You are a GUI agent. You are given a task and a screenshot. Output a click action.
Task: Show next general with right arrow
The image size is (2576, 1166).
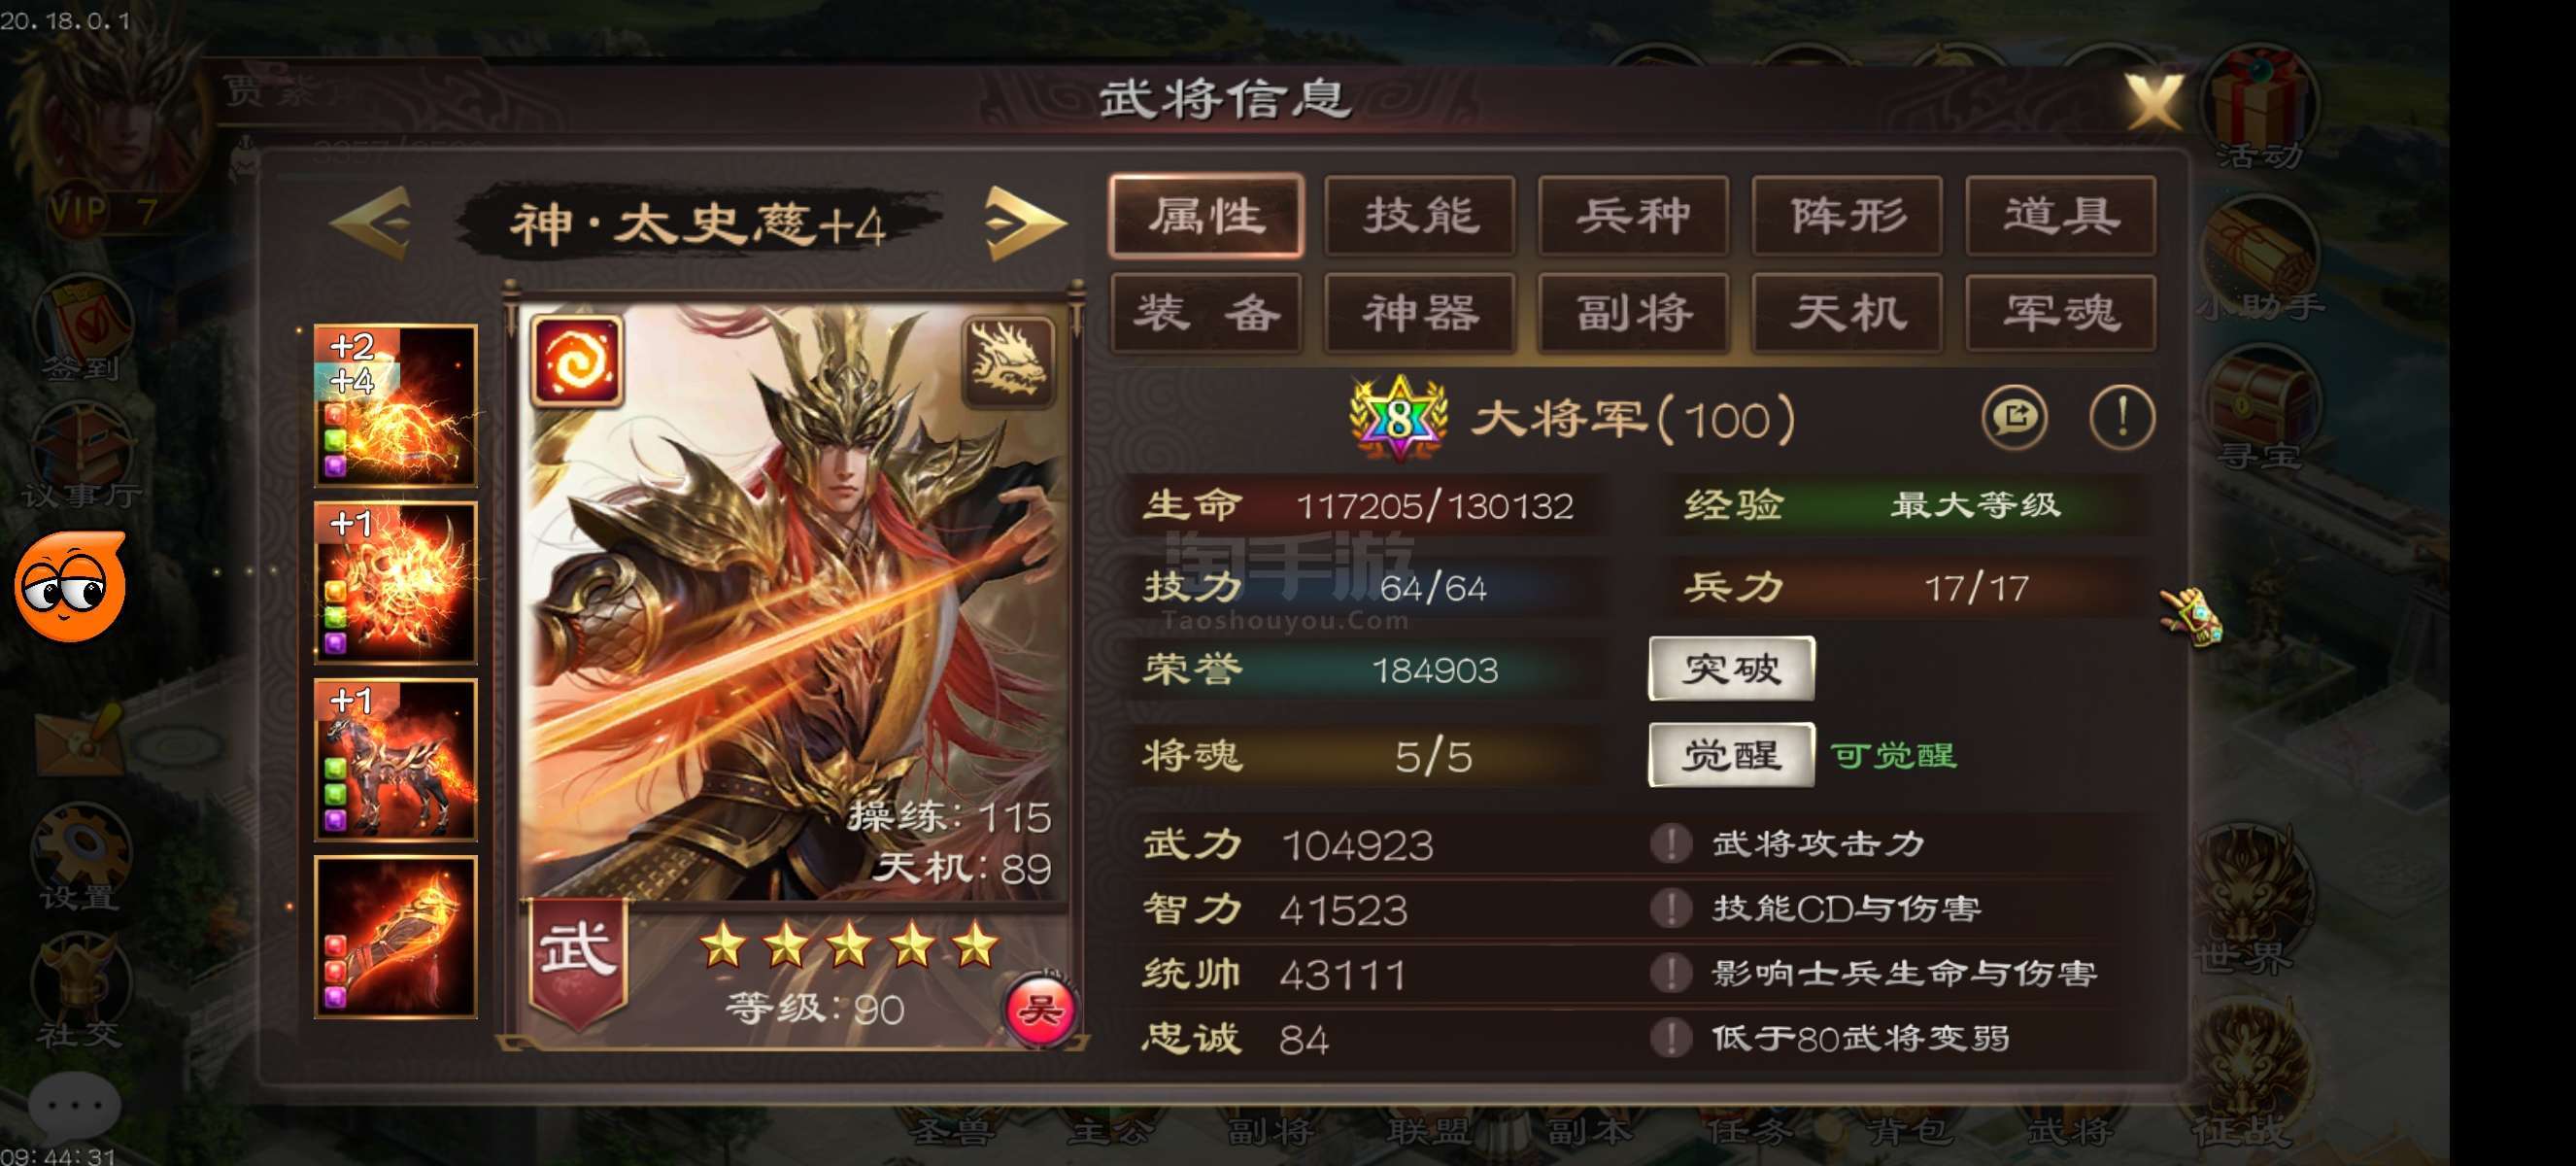pos(1025,222)
